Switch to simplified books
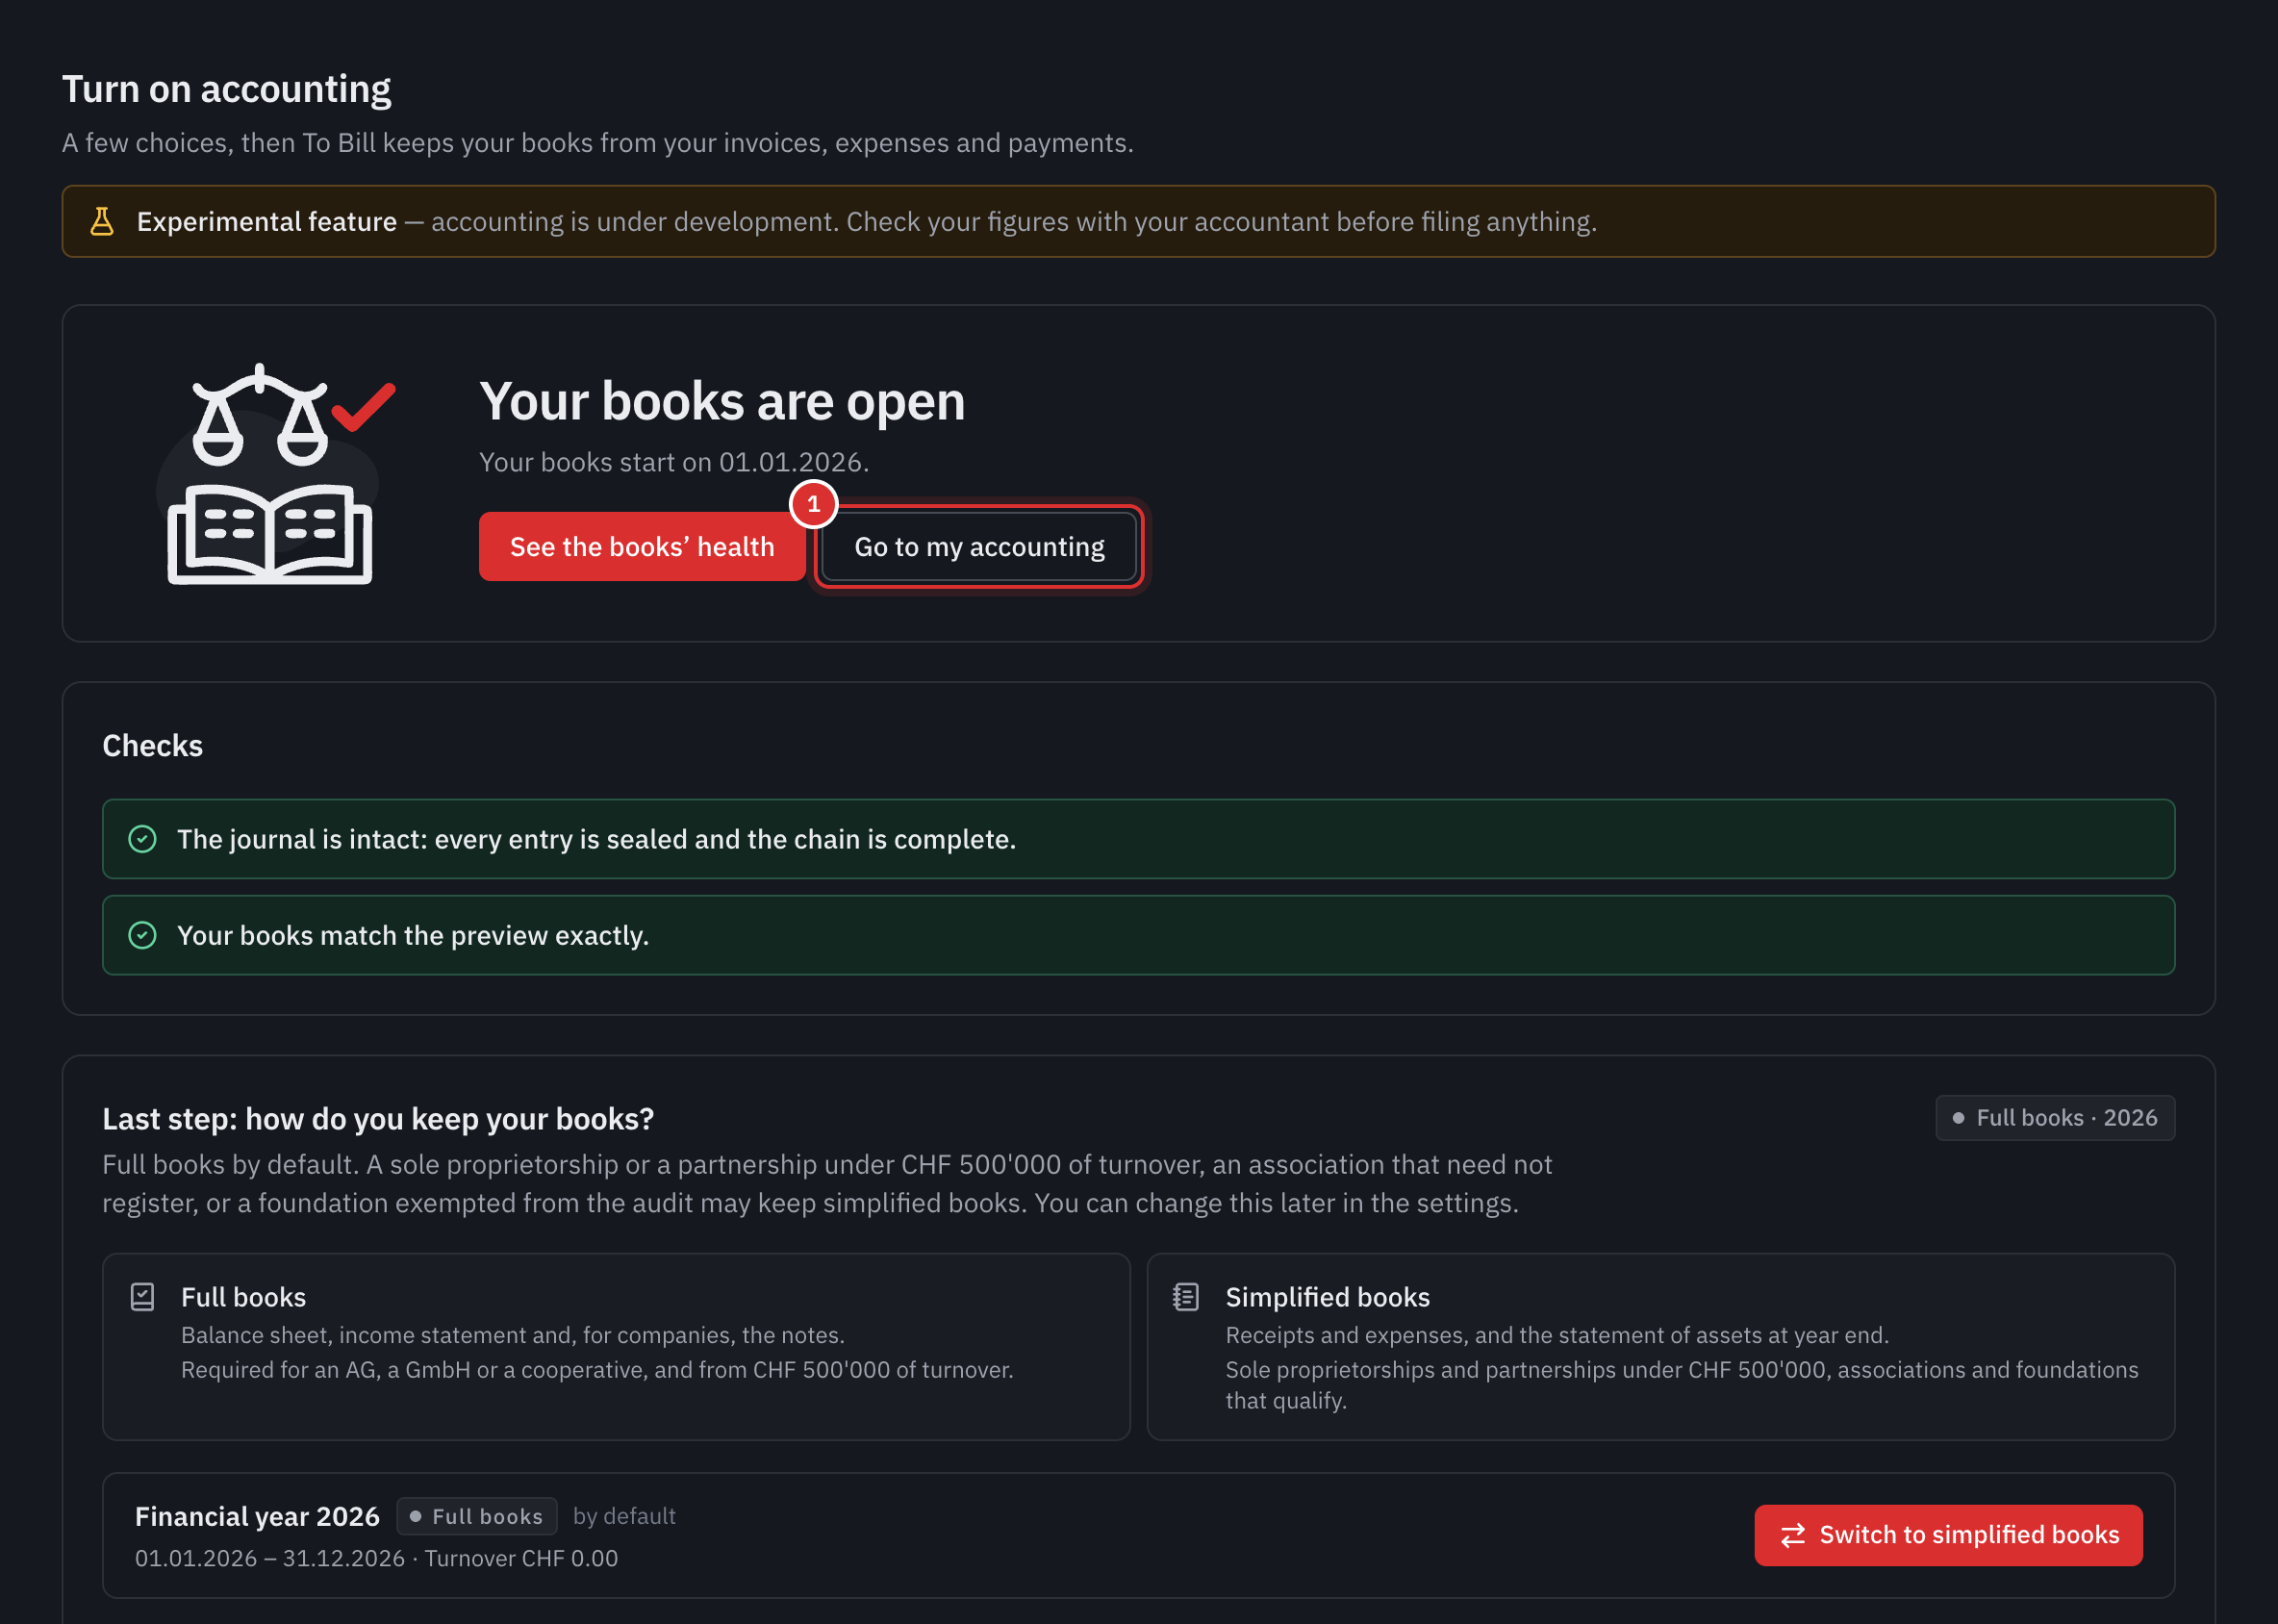This screenshot has height=1624, width=2278. (1948, 1535)
